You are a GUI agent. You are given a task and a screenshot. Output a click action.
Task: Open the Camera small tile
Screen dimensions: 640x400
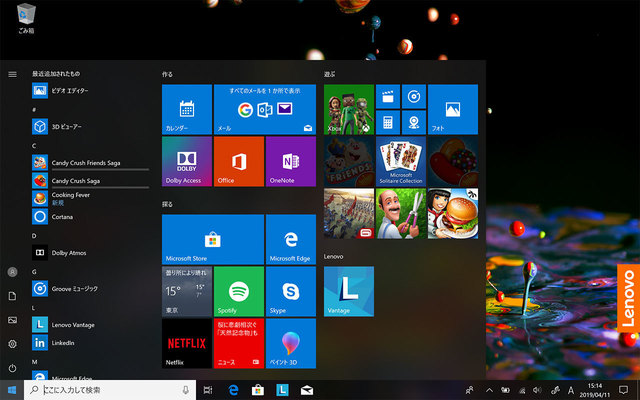(x=414, y=122)
